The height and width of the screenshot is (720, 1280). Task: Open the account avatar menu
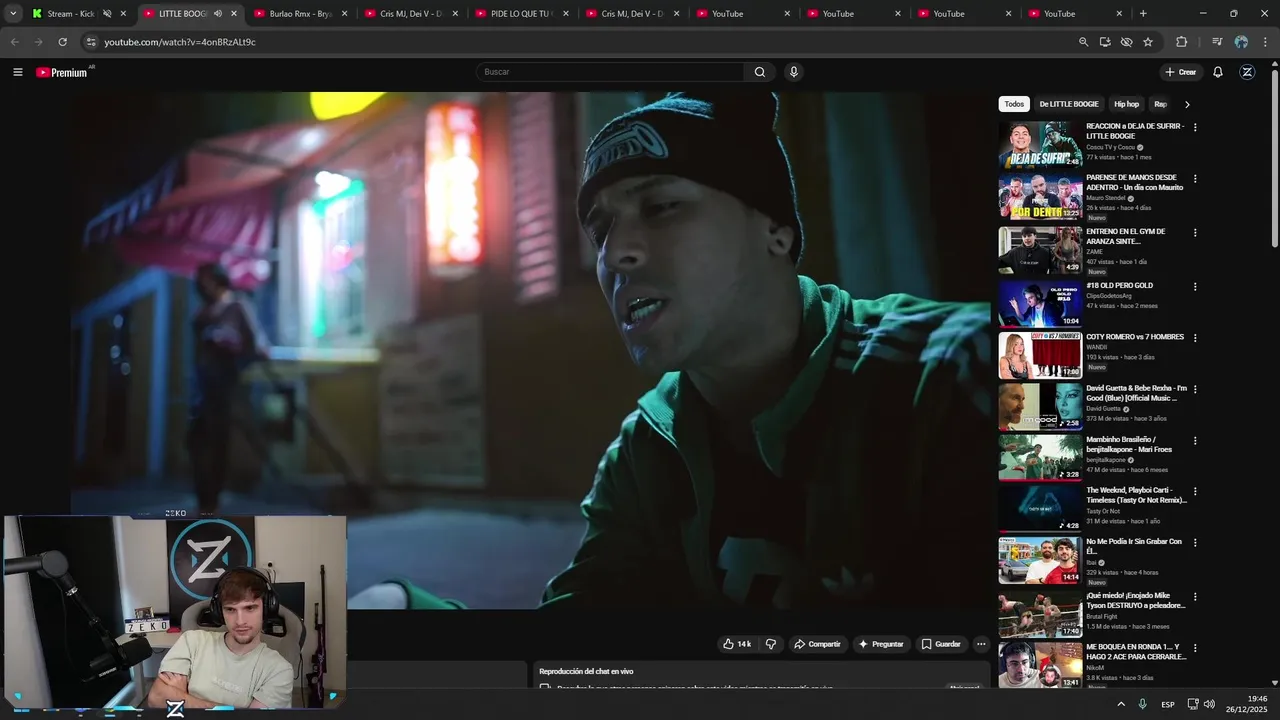click(1247, 72)
